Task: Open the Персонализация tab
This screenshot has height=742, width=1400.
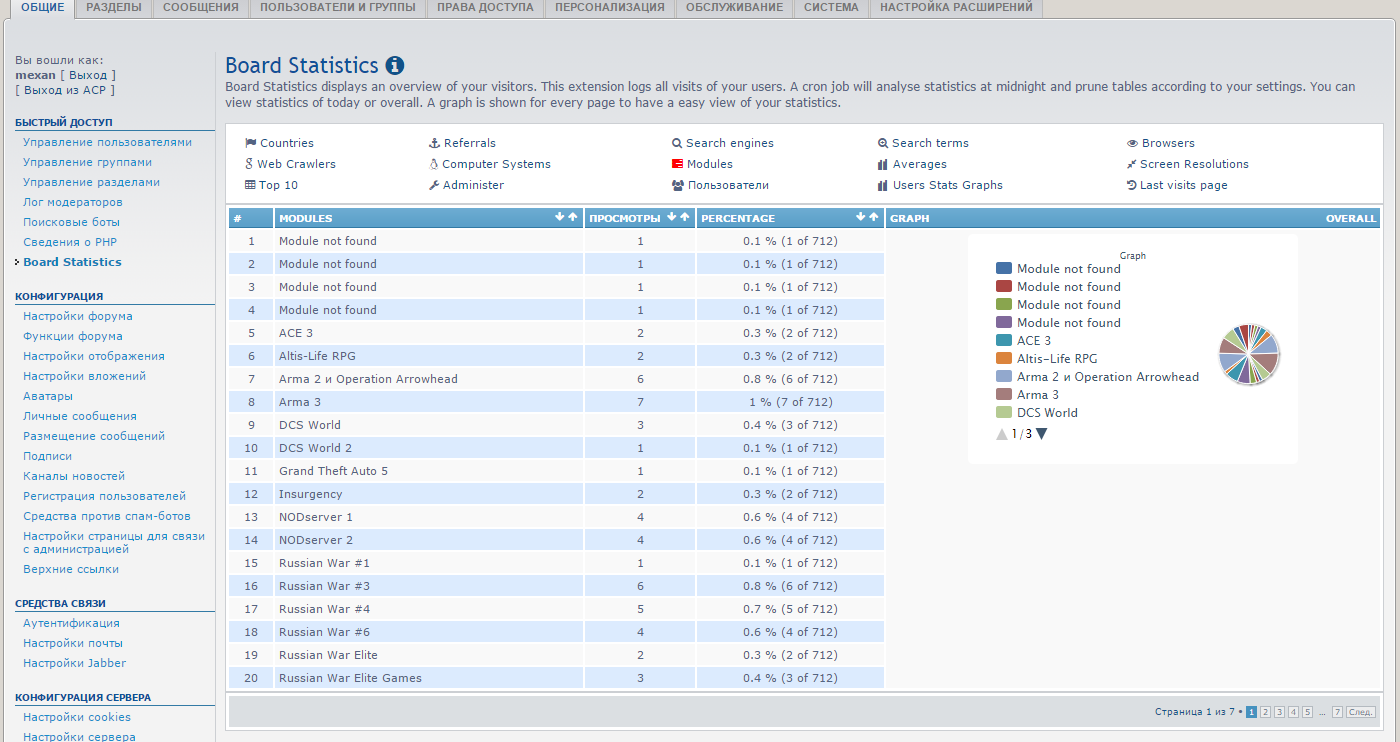Action: point(609,8)
